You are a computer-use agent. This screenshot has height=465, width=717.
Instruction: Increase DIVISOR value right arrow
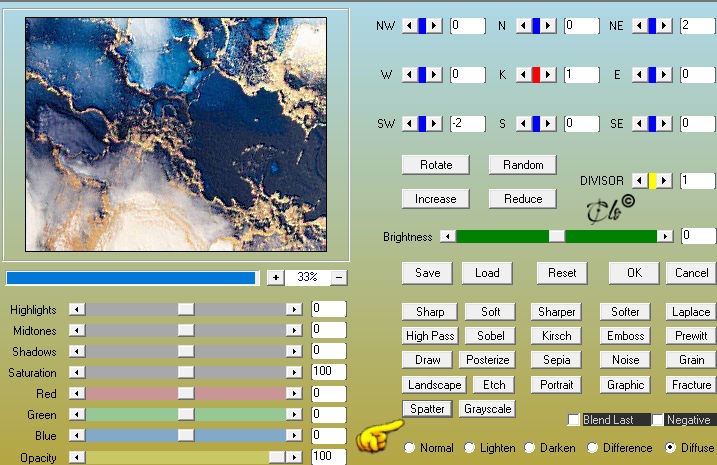point(664,181)
